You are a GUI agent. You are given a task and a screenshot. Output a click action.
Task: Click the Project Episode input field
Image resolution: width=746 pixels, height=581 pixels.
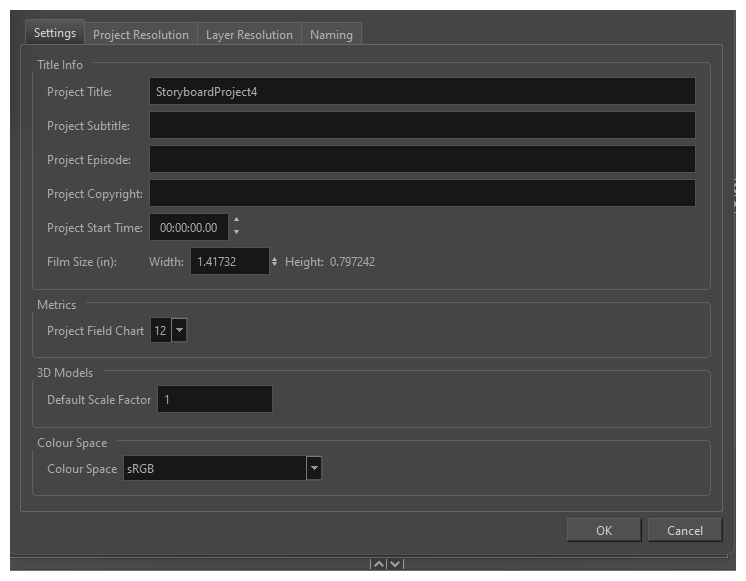click(x=422, y=159)
